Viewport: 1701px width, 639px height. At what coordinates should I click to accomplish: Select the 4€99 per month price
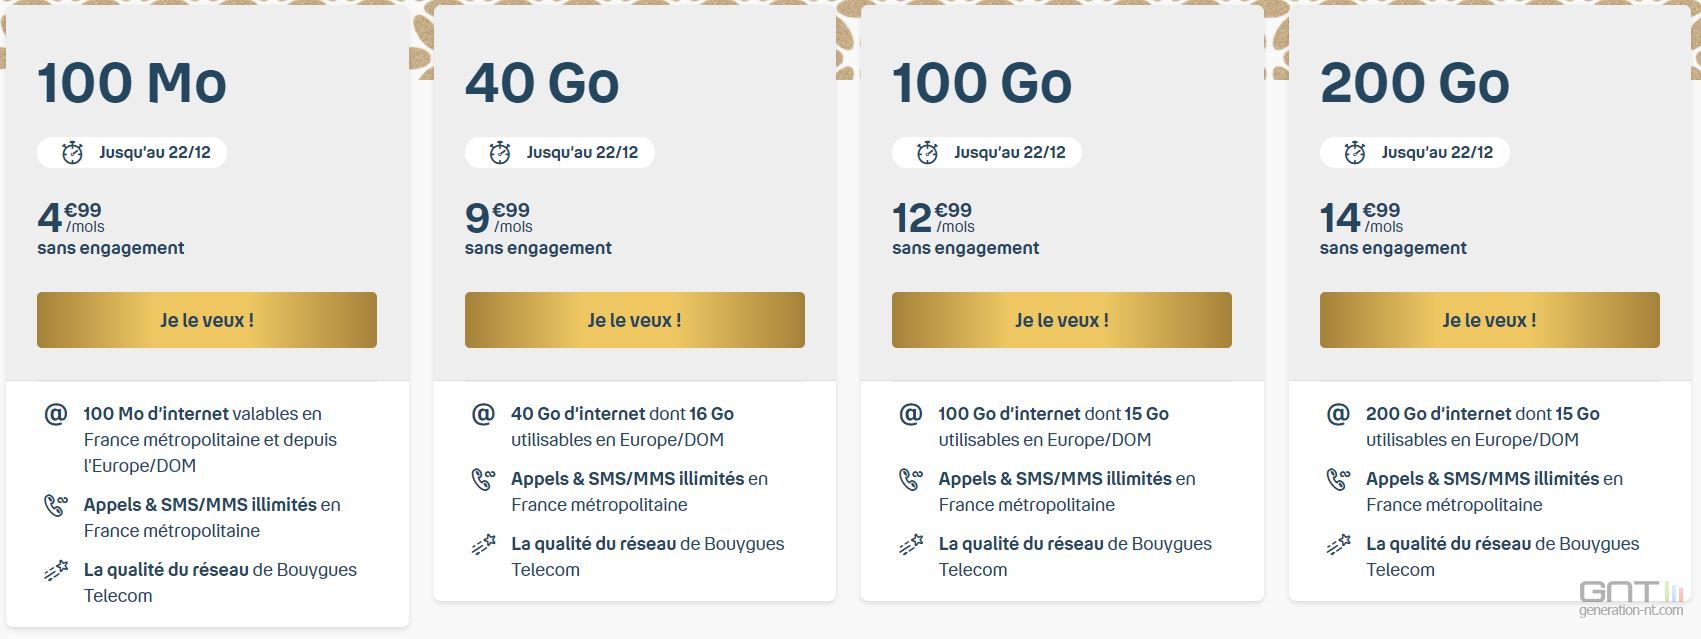pyautogui.click(x=71, y=217)
